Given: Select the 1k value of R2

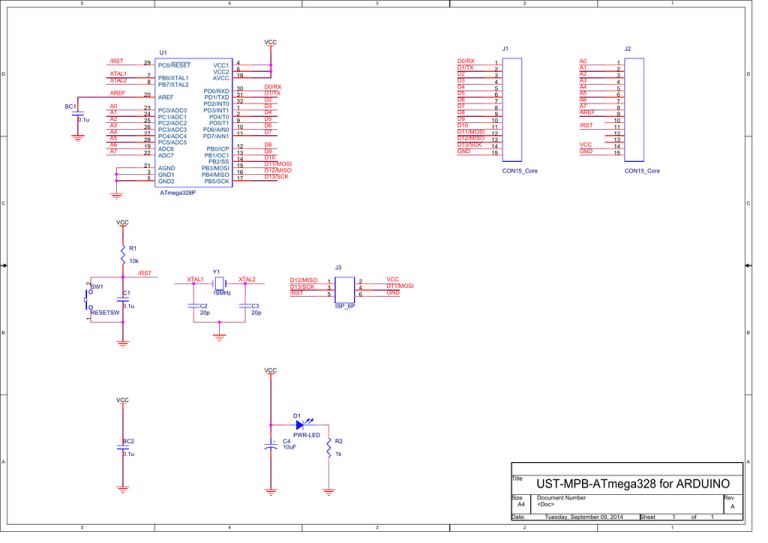Looking at the screenshot, I should (338, 454).
